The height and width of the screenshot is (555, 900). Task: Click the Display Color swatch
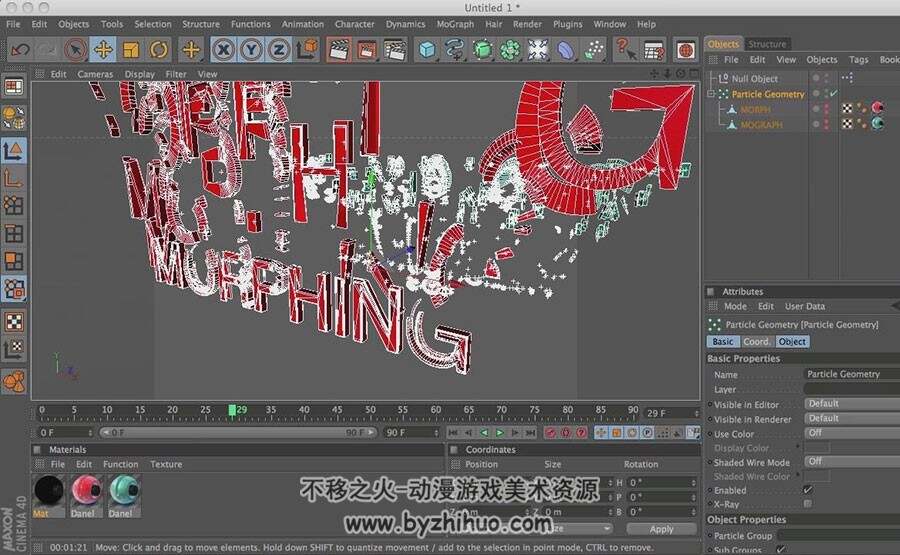pyautogui.click(x=817, y=448)
